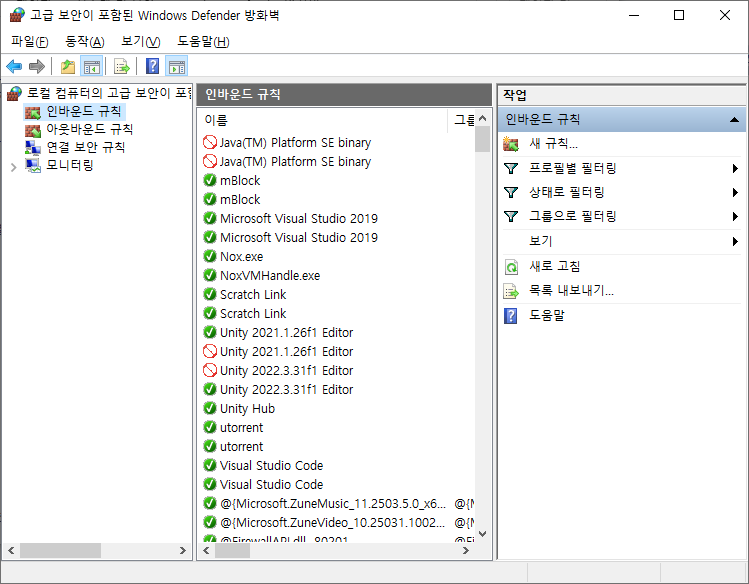Click 프로필별 필터링 action text

tap(572, 168)
